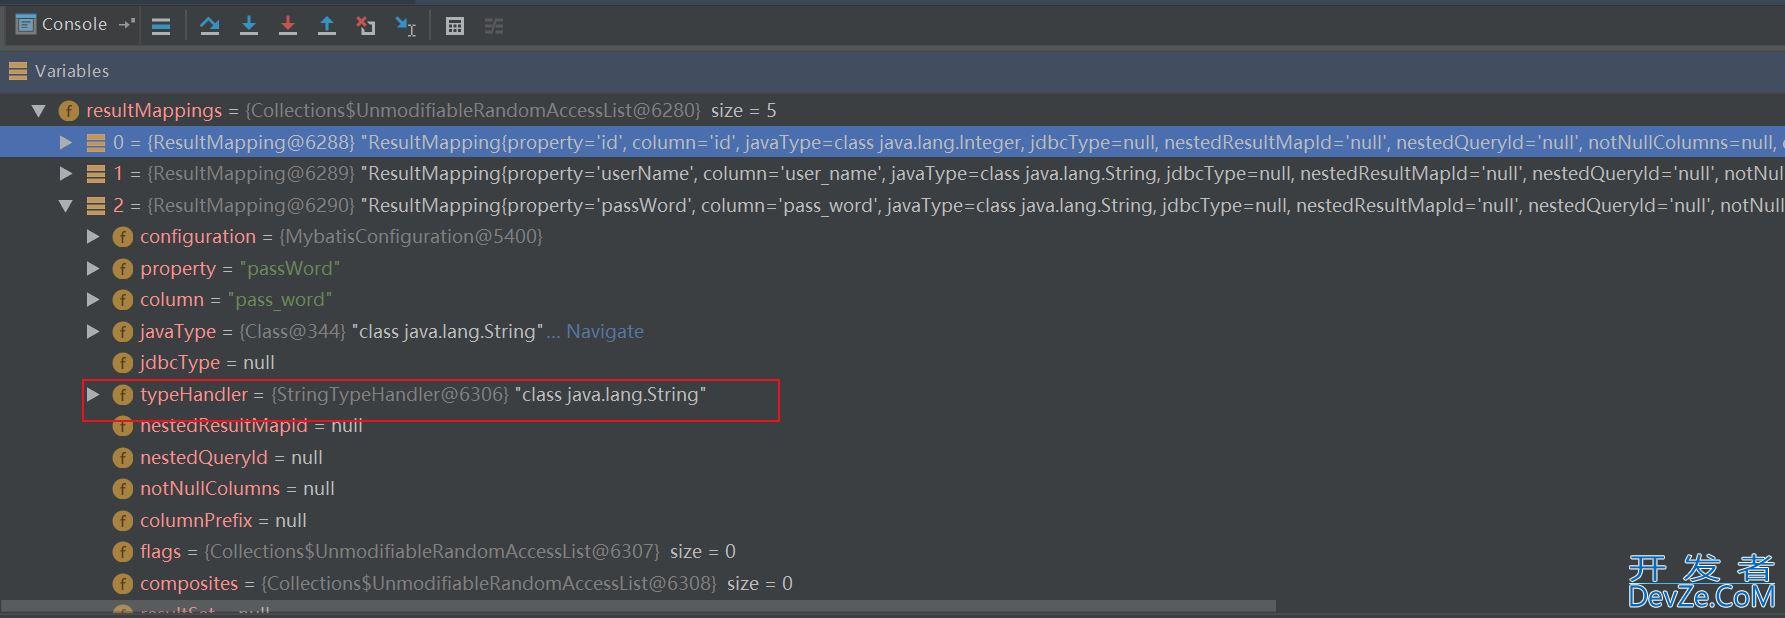The width and height of the screenshot is (1785, 618).
Task: Click the blue Step Into icon
Action: (249, 26)
